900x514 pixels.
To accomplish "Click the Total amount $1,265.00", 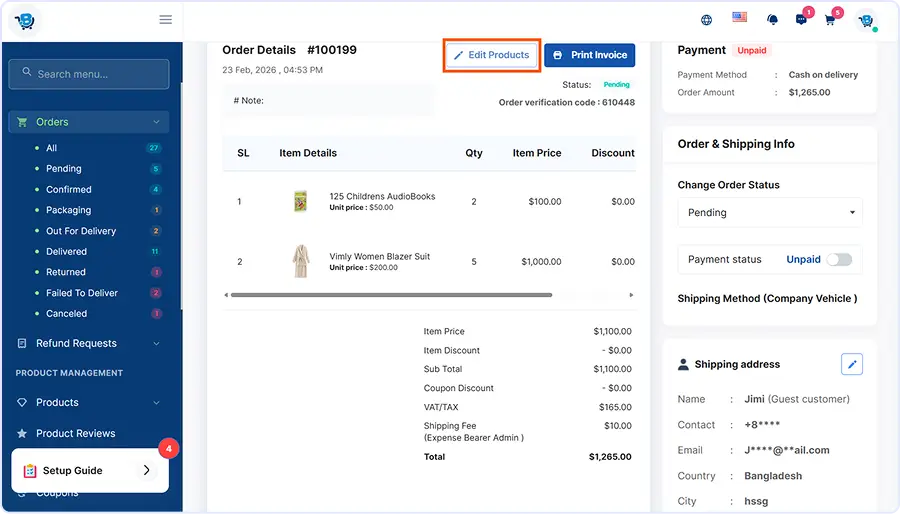I will point(610,457).
